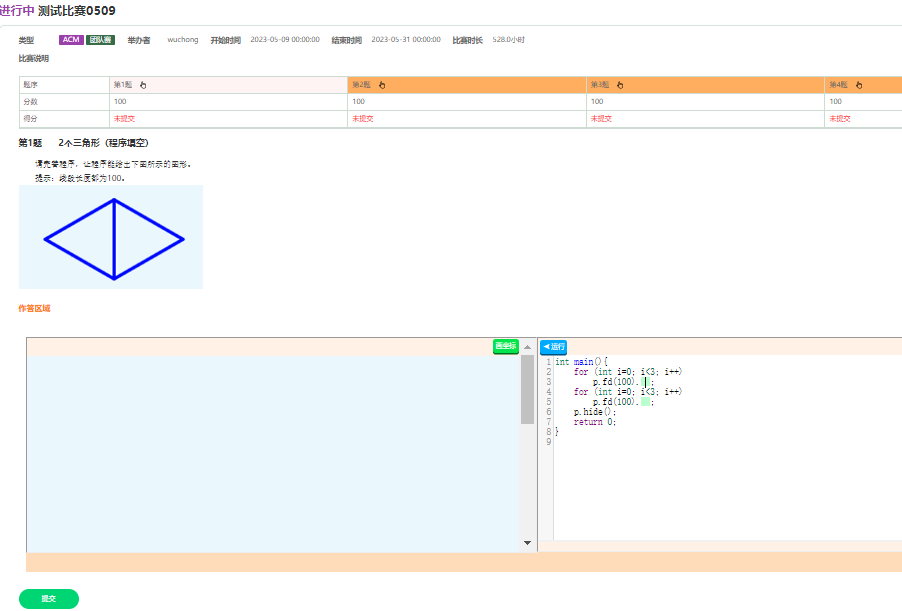Click the organizer name wuchong
902x611 pixels.
pyautogui.click(x=183, y=40)
